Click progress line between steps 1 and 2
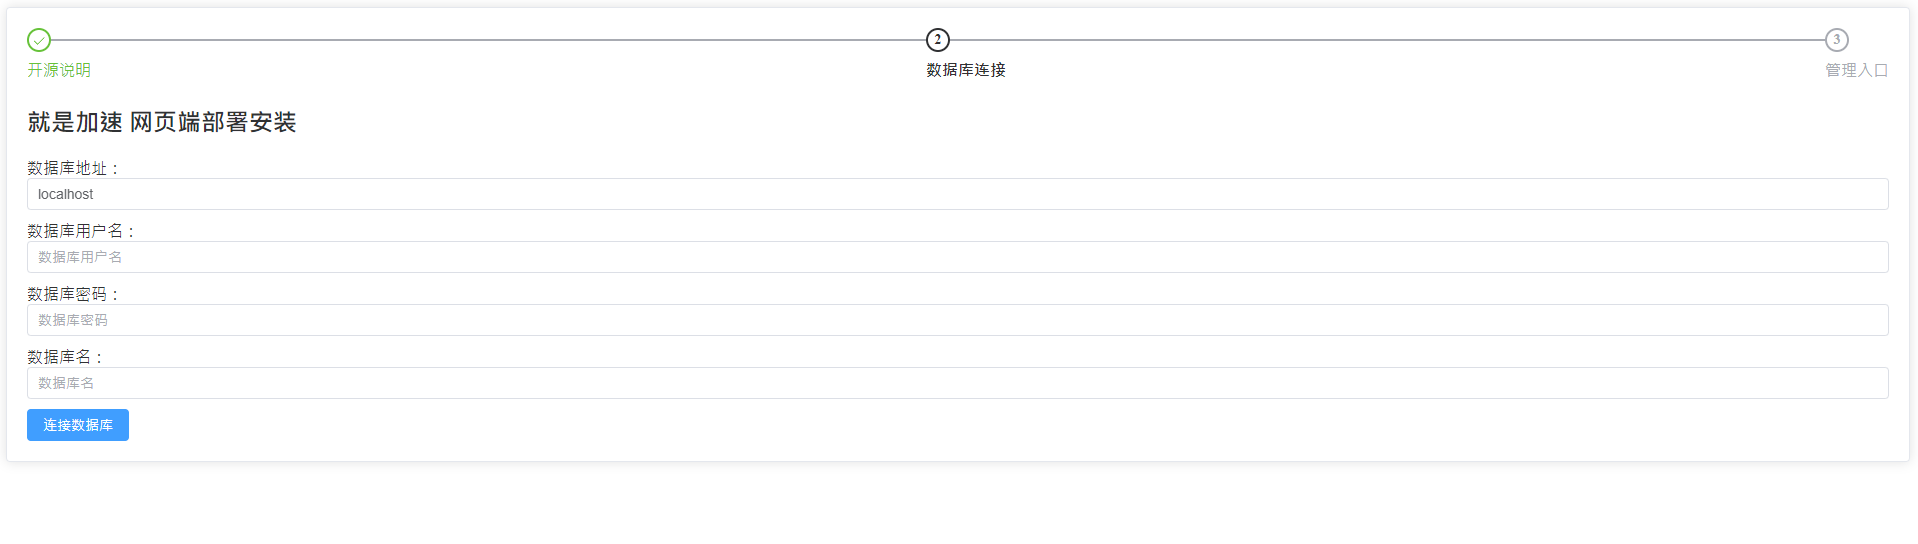Screen dimensions: 1918x544 tap(488, 40)
